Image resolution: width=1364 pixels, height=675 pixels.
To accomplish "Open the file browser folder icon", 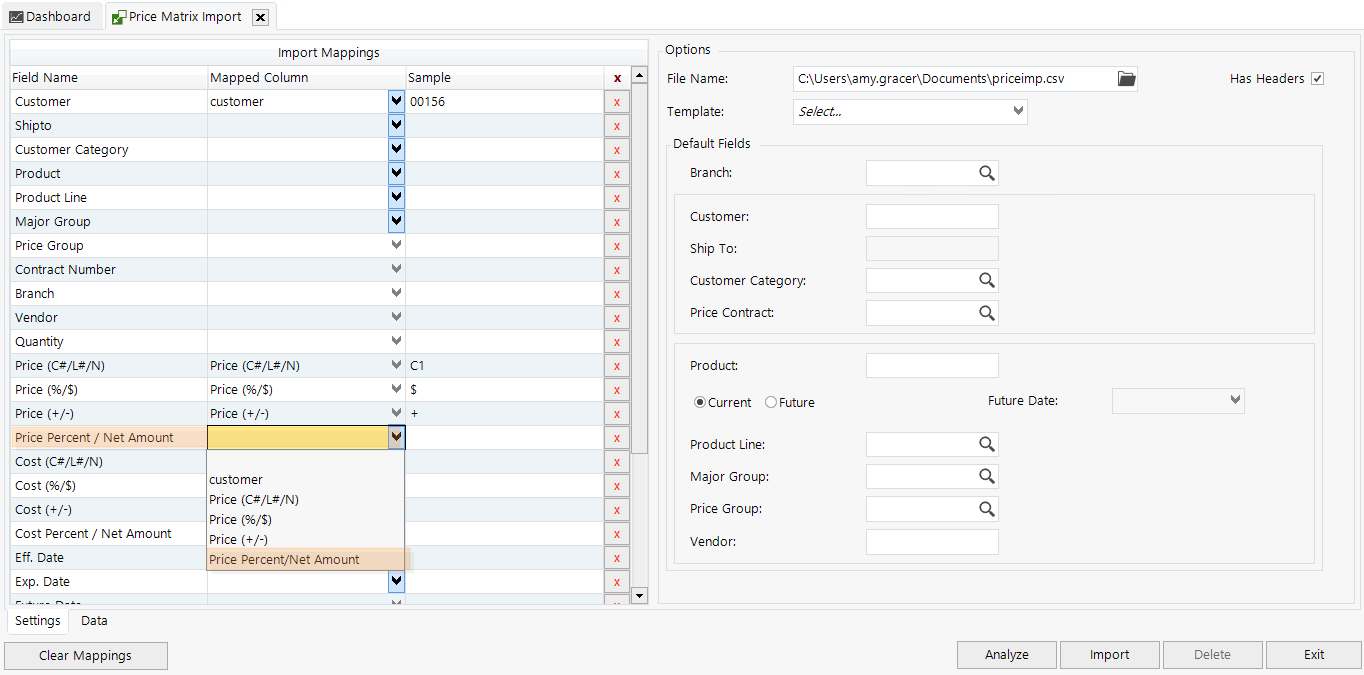I will point(1126,78).
